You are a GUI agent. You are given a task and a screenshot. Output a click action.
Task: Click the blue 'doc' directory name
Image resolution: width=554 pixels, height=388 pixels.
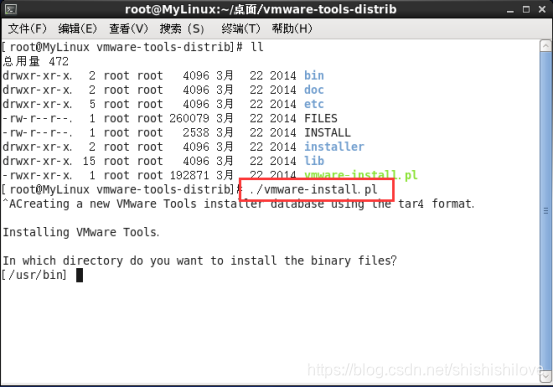(x=314, y=90)
